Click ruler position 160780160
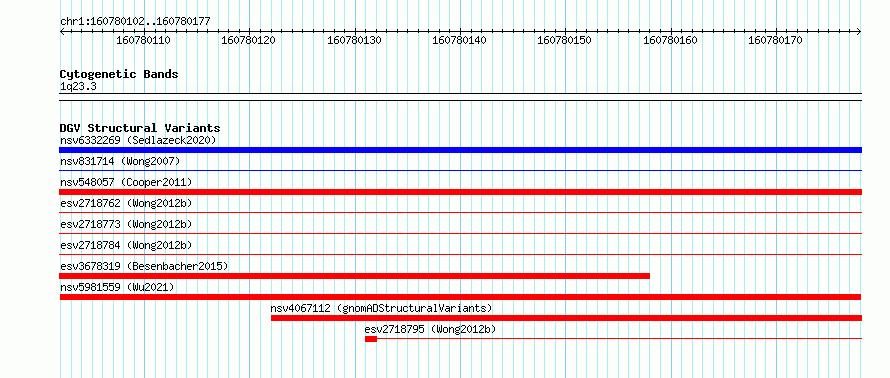 tap(671, 40)
